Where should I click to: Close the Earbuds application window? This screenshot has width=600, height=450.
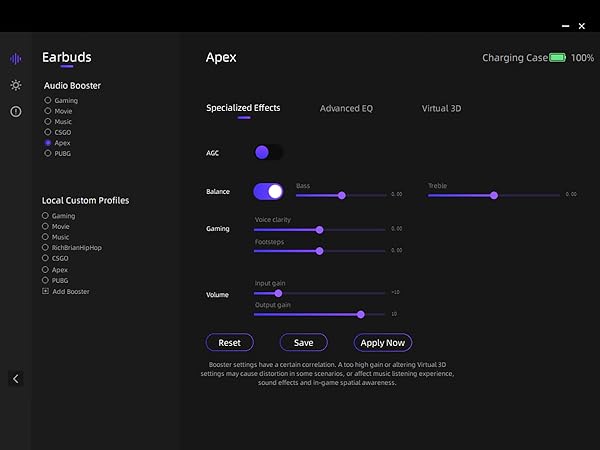[582, 26]
